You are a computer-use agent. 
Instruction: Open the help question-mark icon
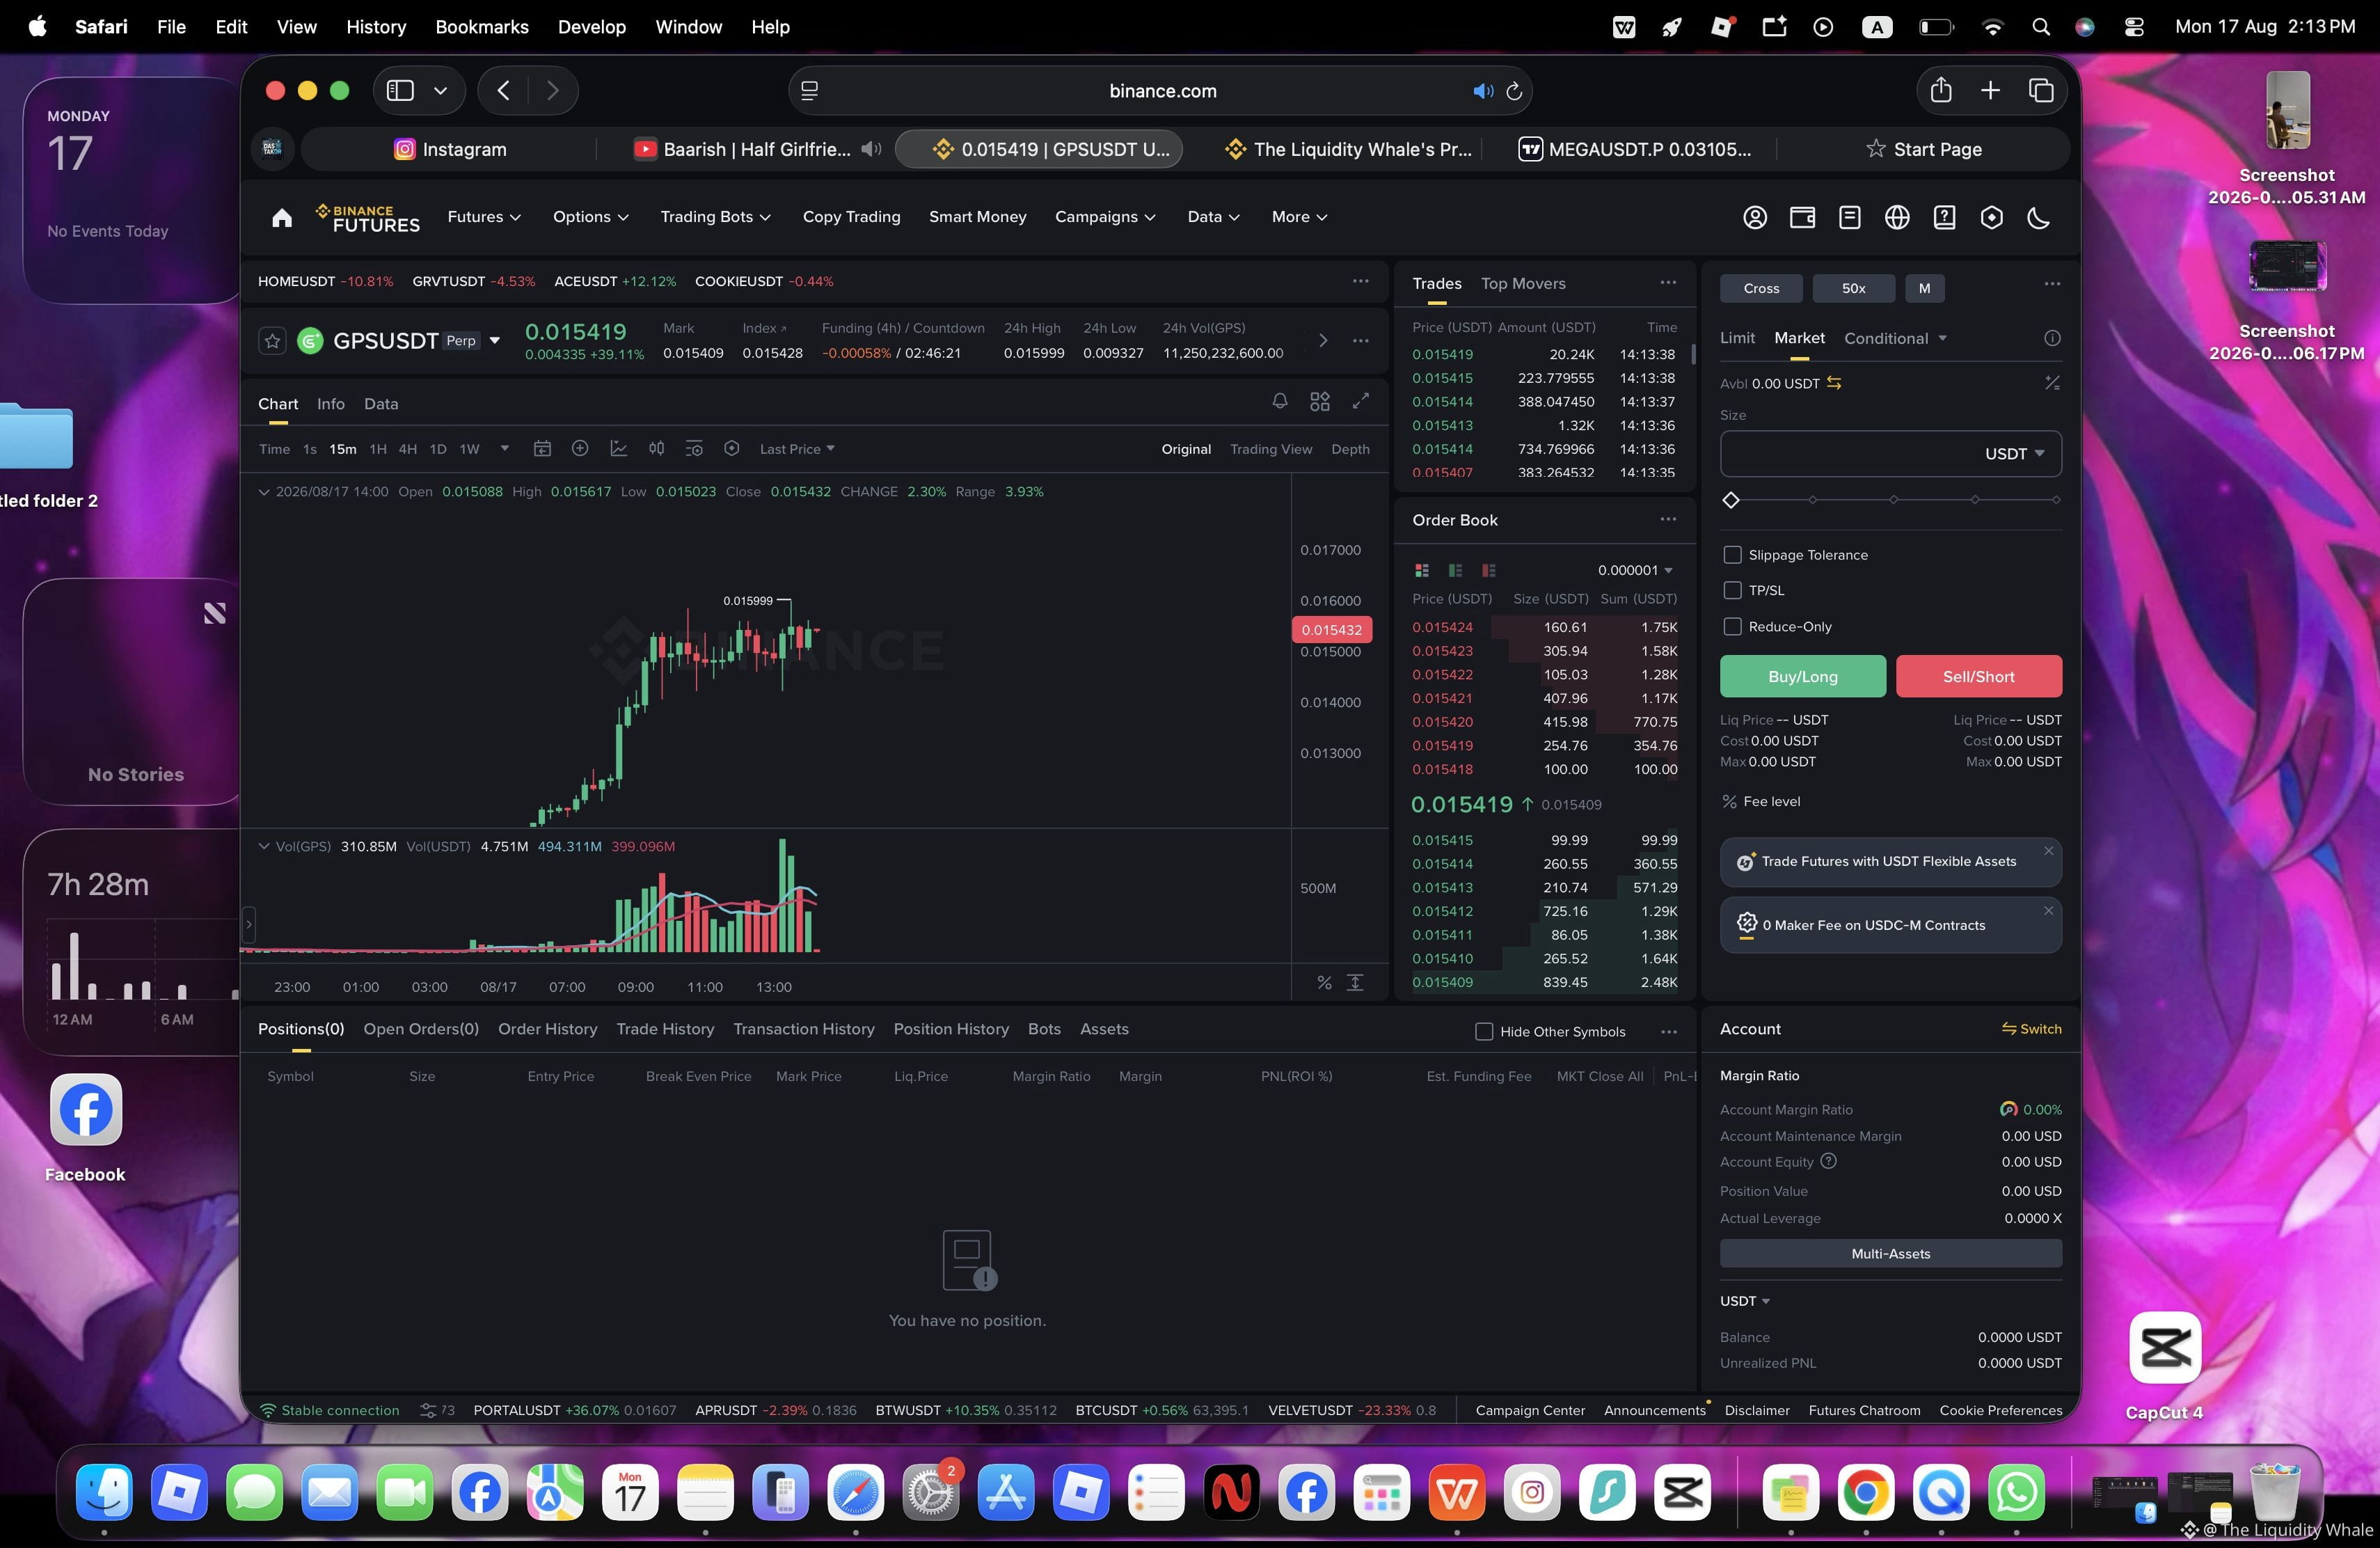click(1944, 217)
